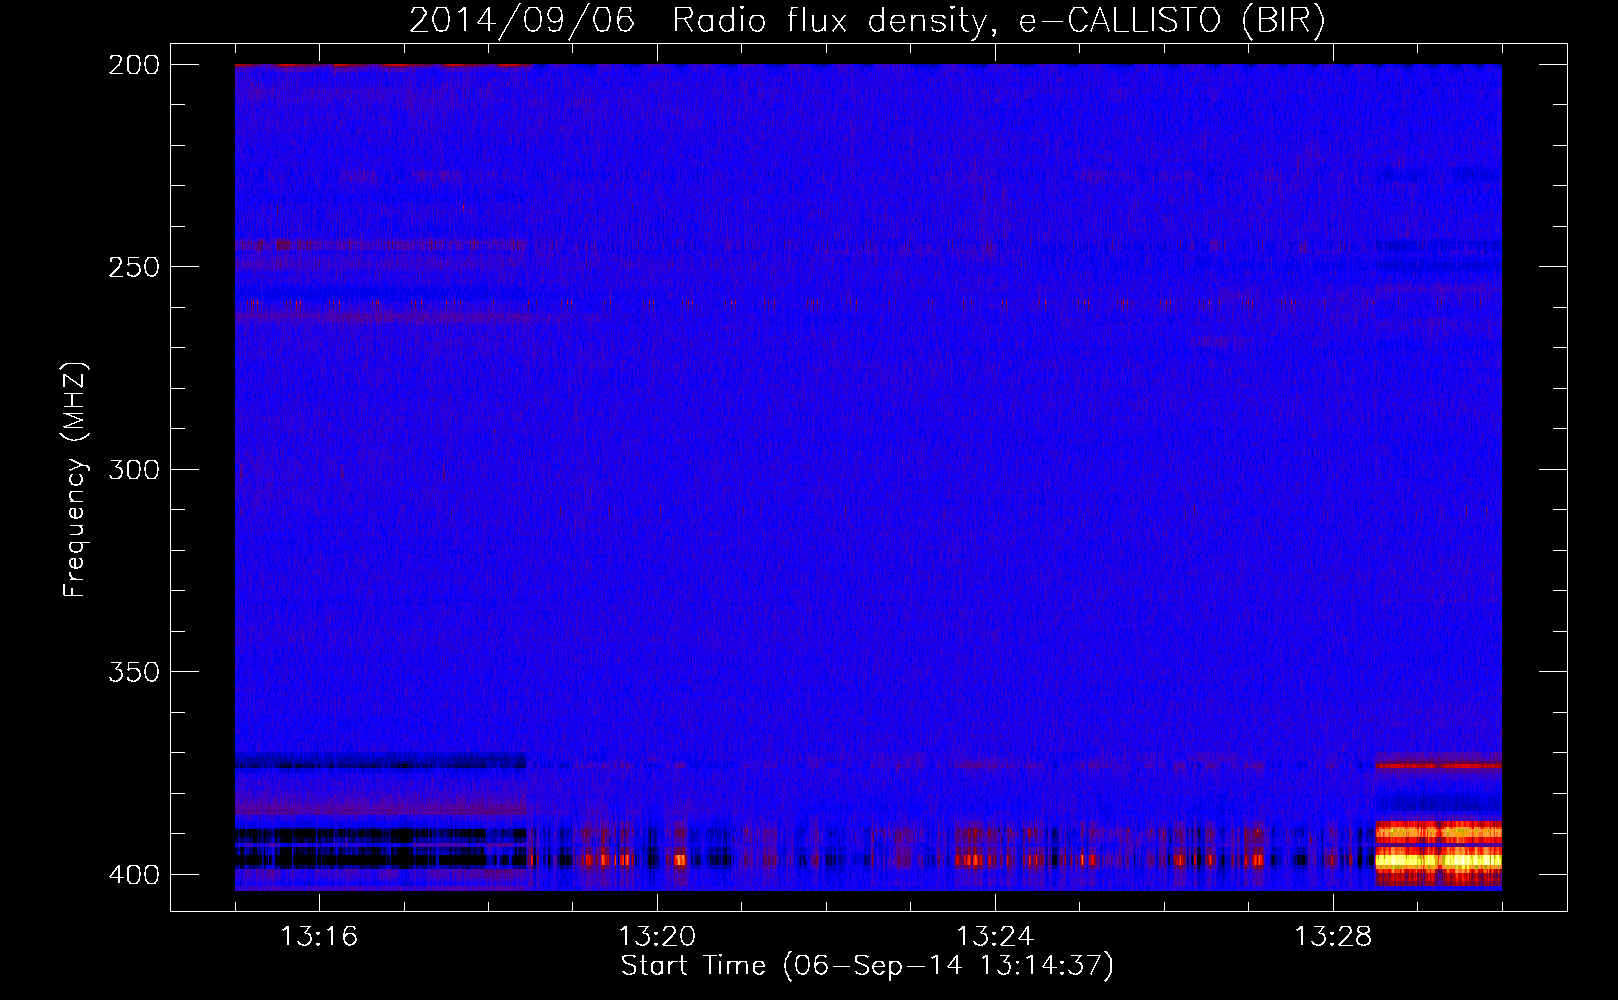
Task: Select the time tick label '13:16'
Action: (x=319, y=936)
